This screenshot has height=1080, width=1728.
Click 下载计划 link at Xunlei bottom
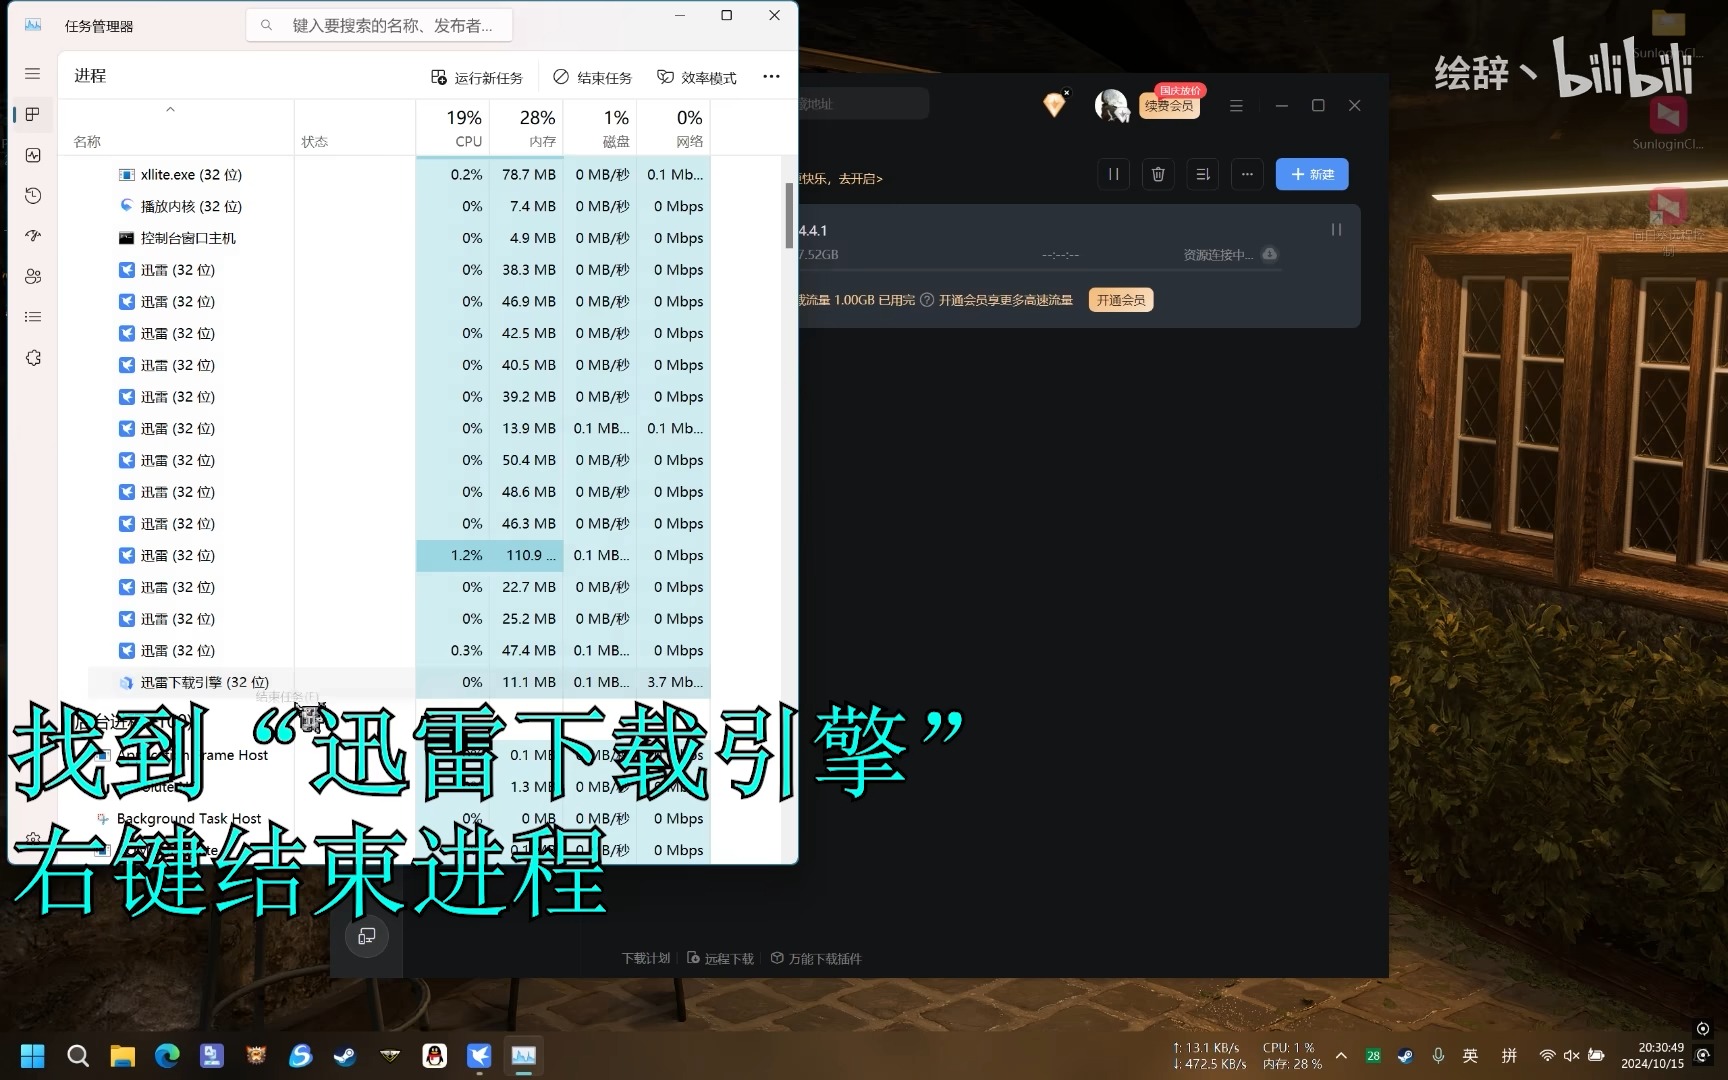[x=646, y=958]
